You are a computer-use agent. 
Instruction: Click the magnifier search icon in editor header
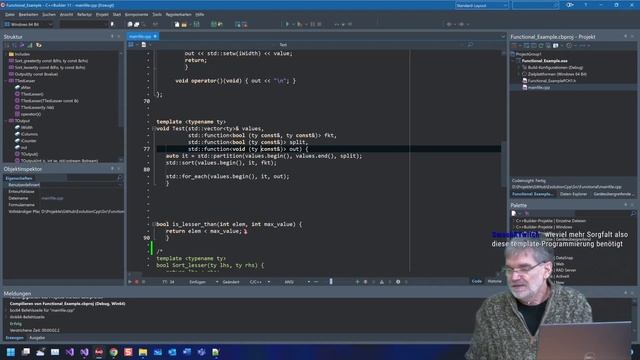pos(470,44)
